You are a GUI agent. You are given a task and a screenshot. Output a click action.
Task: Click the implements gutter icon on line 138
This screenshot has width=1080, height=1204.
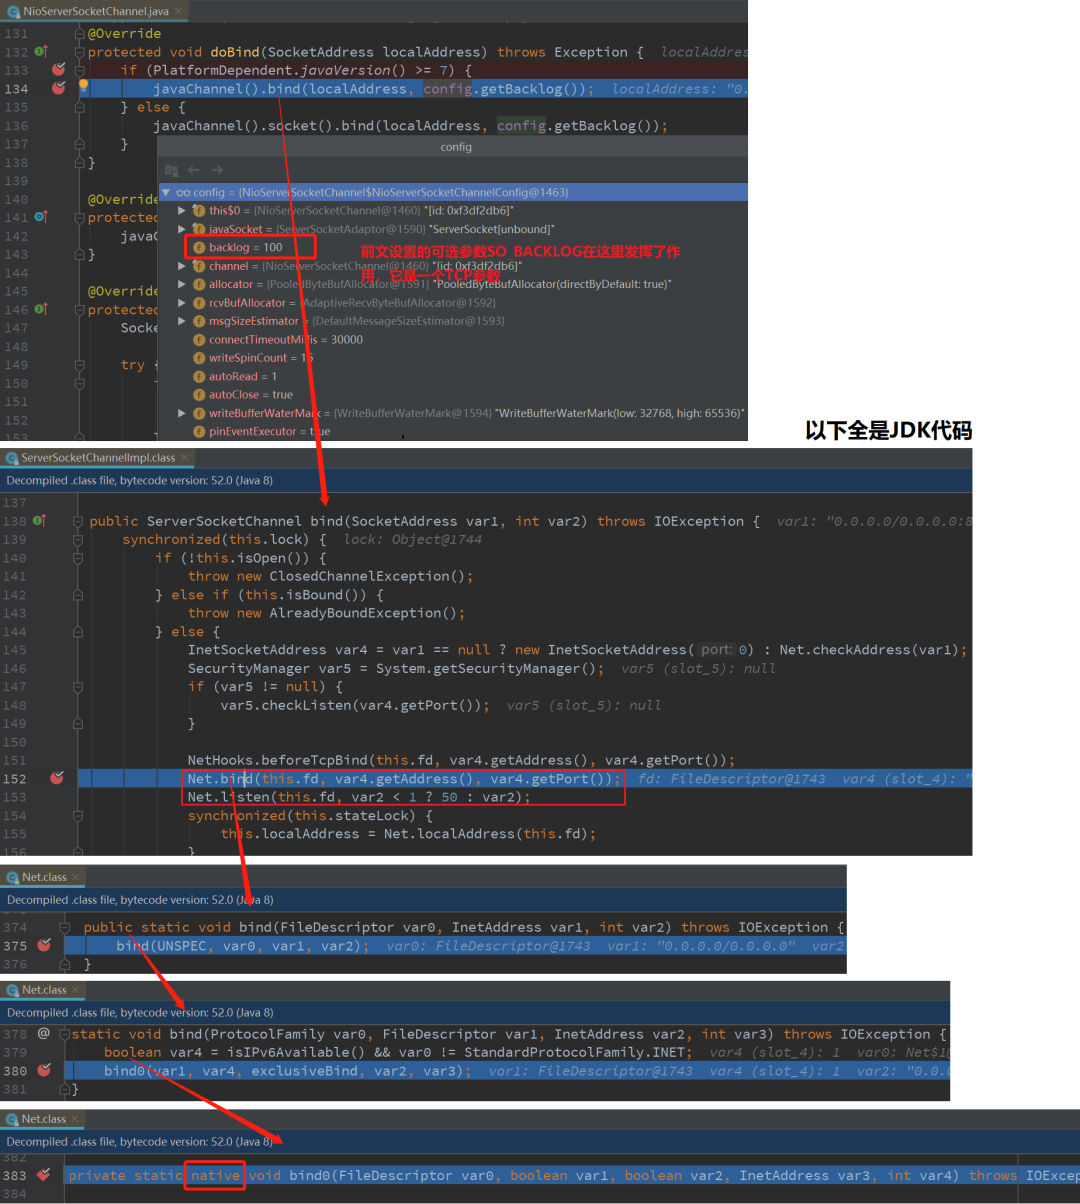pyautogui.click(x=41, y=520)
